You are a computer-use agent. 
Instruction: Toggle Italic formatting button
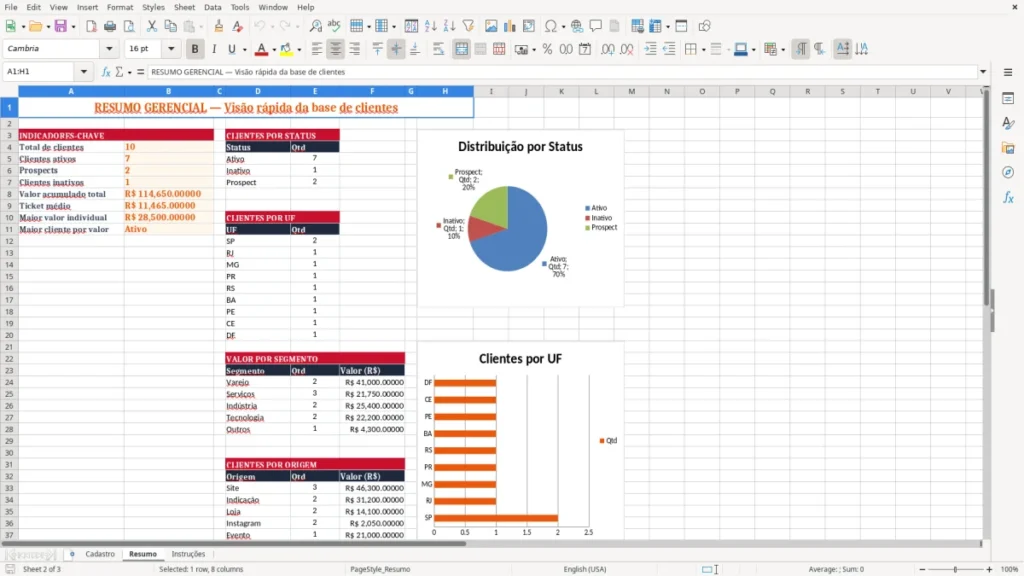pyautogui.click(x=214, y=49)
